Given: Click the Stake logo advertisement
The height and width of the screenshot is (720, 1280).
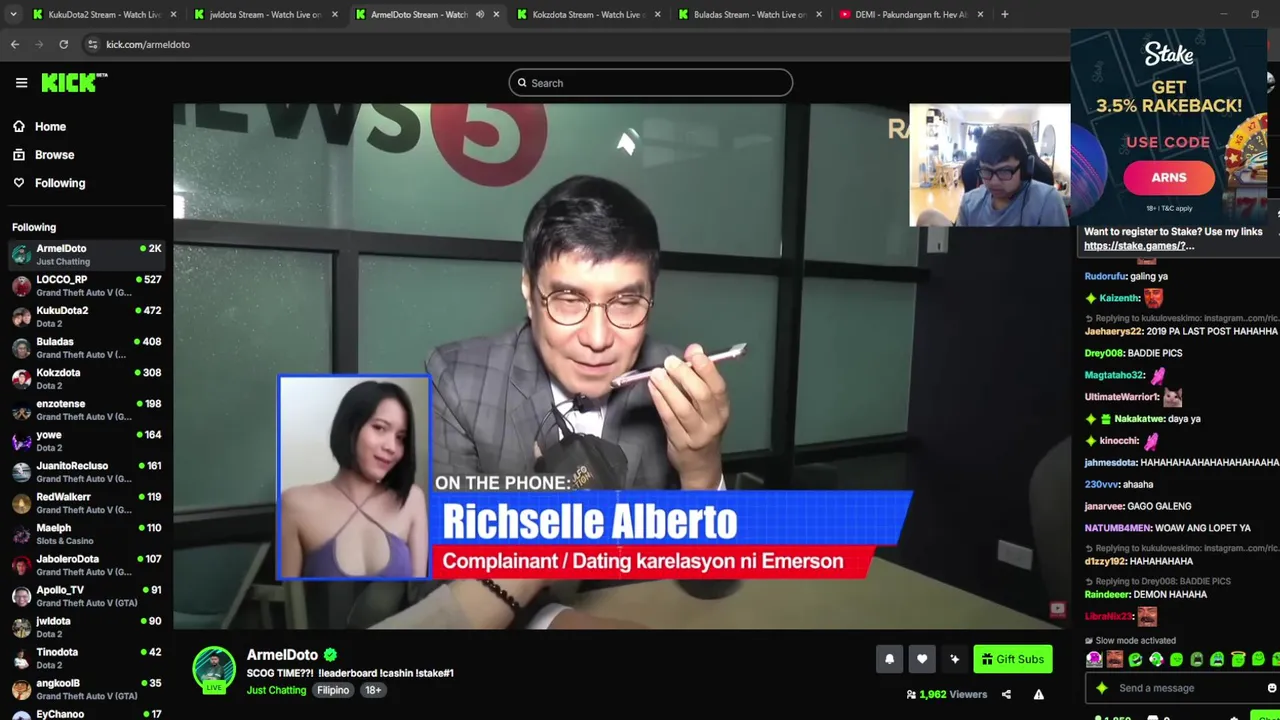Looking at the screenshot, I should pyautogui.click(x=1169, y=55).
